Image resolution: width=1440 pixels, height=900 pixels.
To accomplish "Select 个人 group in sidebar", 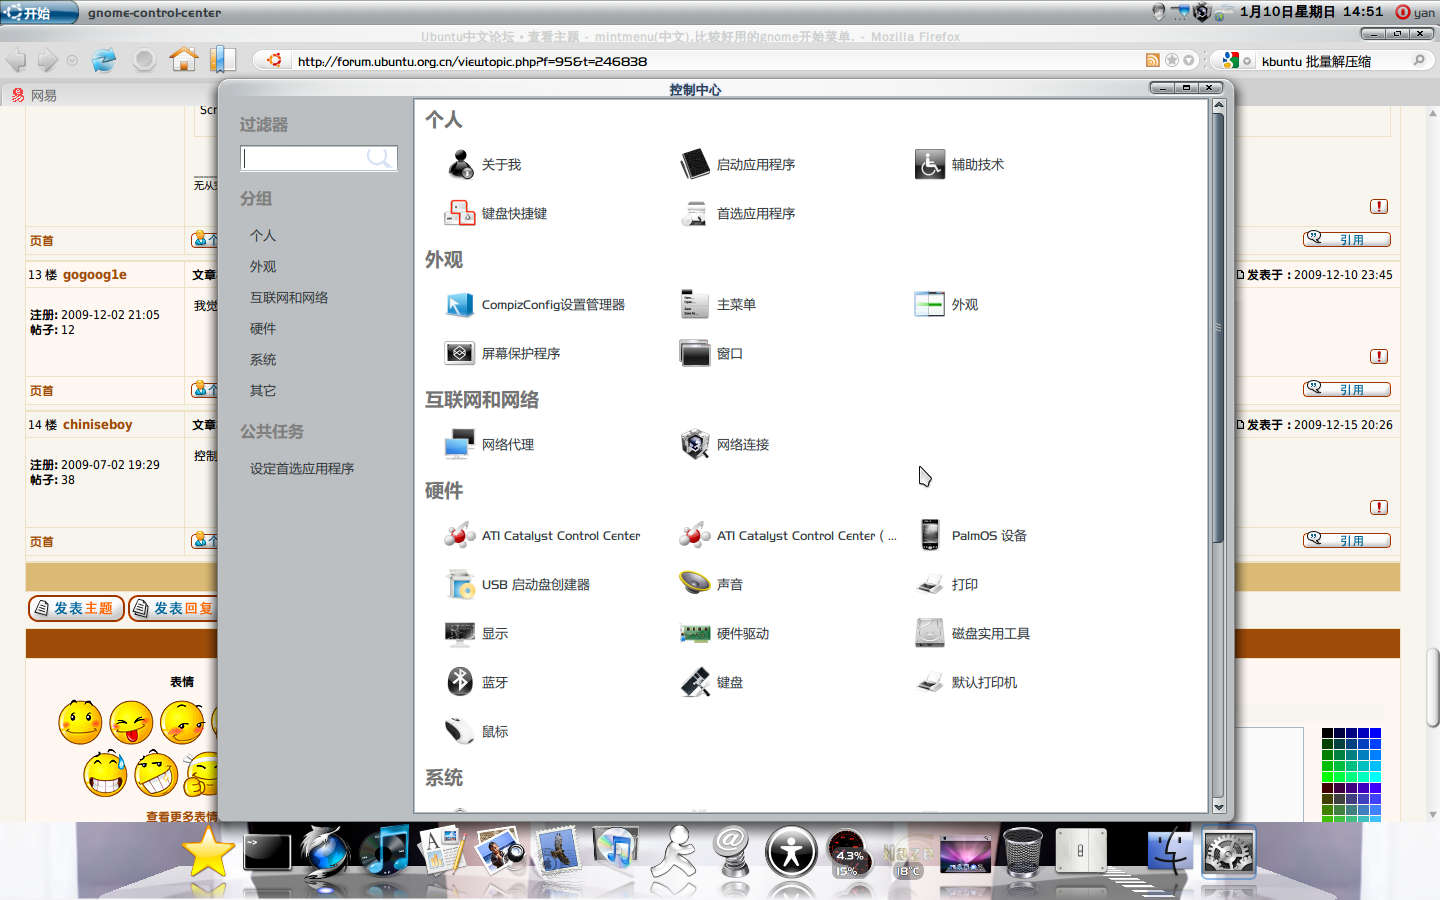I will click(x=263, y=235).
